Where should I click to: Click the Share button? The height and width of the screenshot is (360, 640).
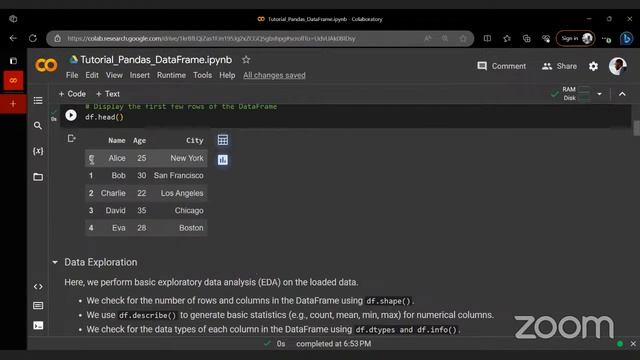pyautogui.click(x=559, y=66)
